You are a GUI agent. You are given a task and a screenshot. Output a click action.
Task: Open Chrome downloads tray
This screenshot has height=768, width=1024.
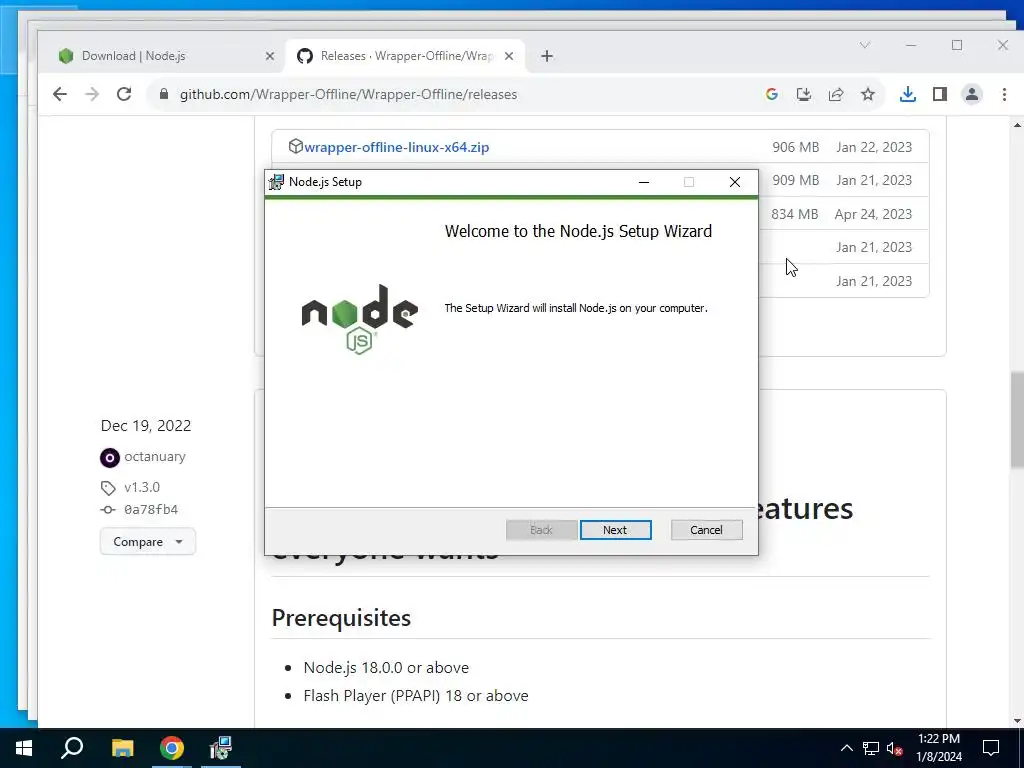click(x=907, y=94)
